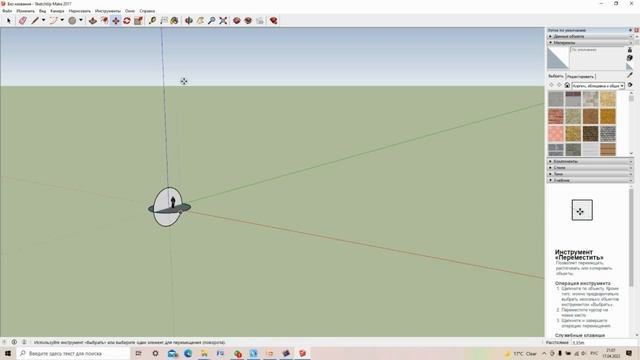Select the Pan hand tool
The image size is (640, 360).
click(x=200, y=20)
